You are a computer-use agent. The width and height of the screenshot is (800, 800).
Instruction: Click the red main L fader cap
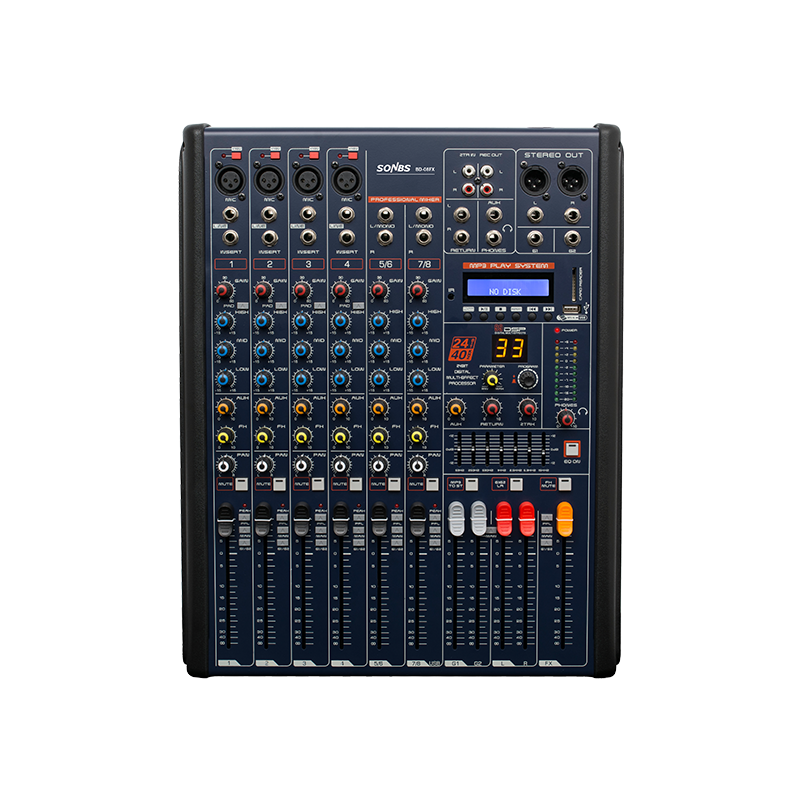(x=505, y=518)
